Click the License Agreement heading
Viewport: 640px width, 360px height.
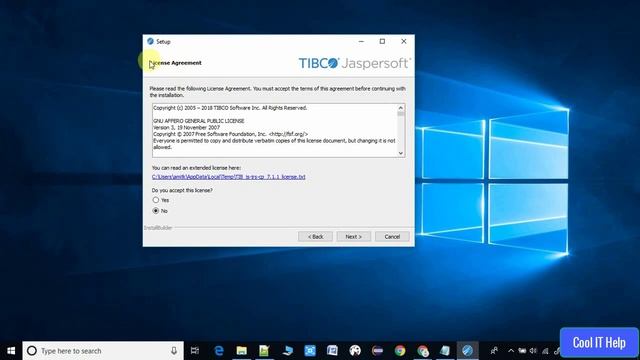(x=175, y=63)
